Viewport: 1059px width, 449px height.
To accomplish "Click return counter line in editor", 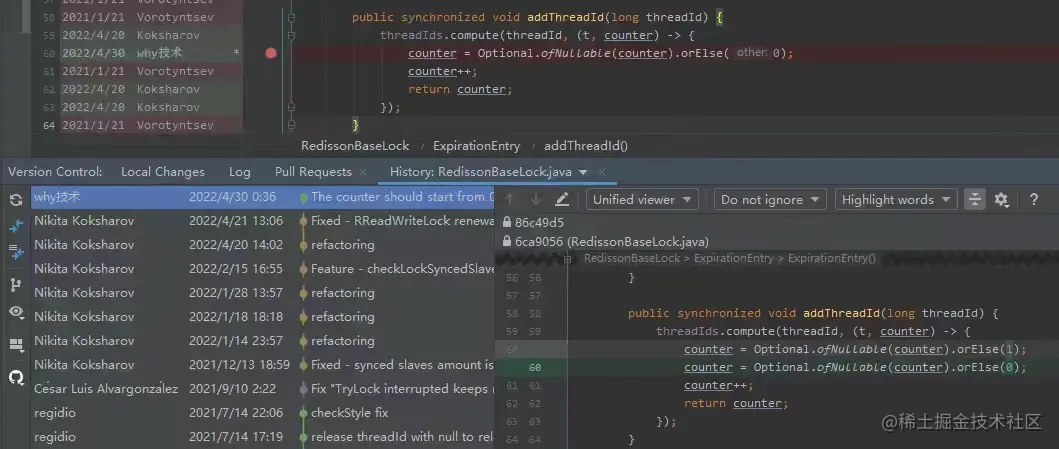I will click(460, 89).
